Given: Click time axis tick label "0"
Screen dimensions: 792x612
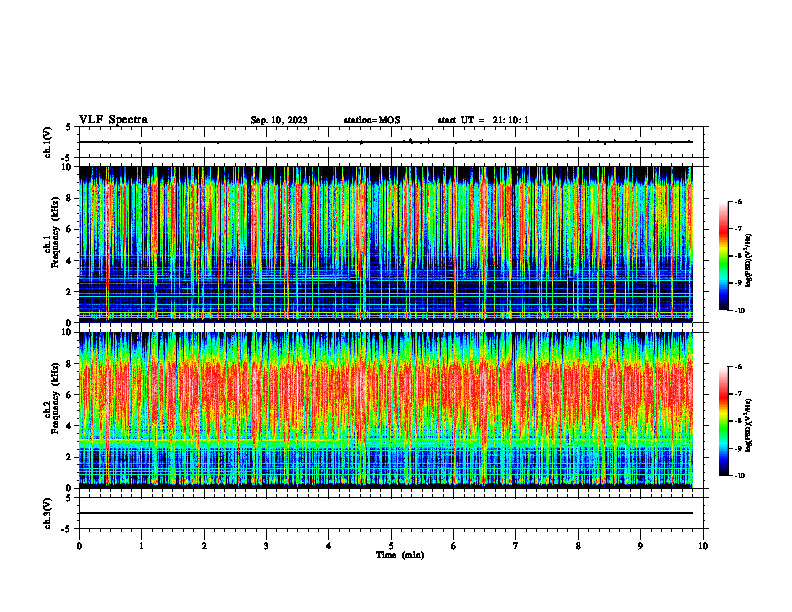Looking at the screenshot, I should click(x=79, y=546).
